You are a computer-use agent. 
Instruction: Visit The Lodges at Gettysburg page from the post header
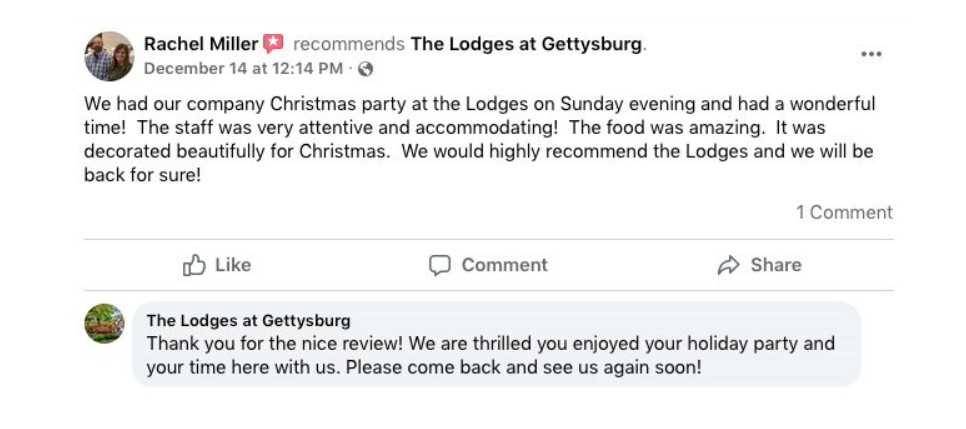point(526,44)
